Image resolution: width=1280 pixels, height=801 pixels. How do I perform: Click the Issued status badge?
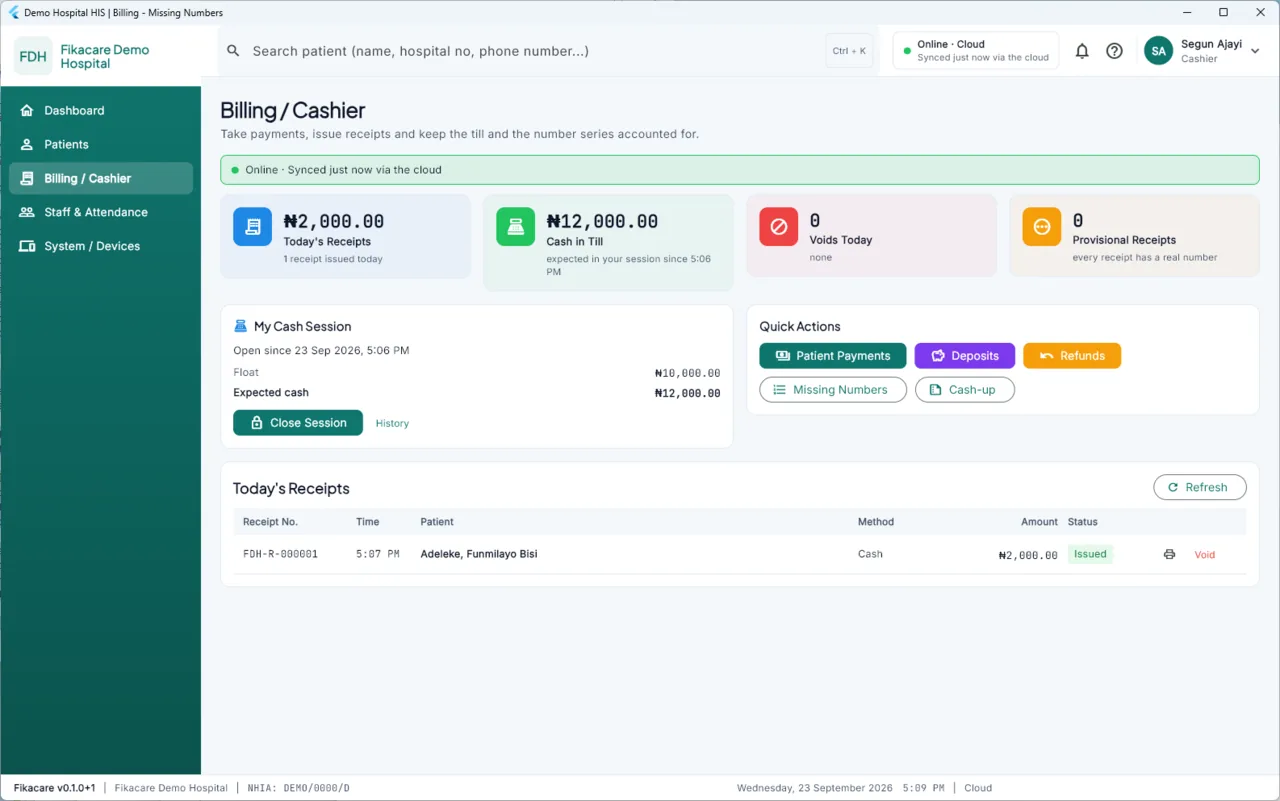click(x=1090, y=554)
